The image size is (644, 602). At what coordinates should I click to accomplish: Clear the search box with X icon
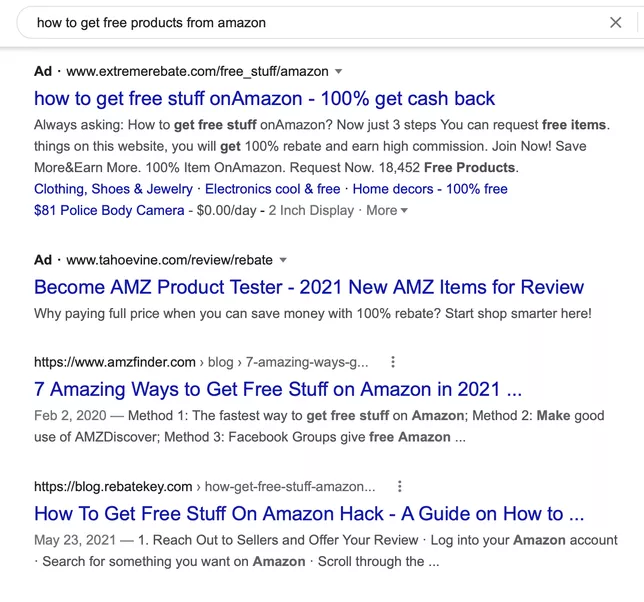coord(615,23)
